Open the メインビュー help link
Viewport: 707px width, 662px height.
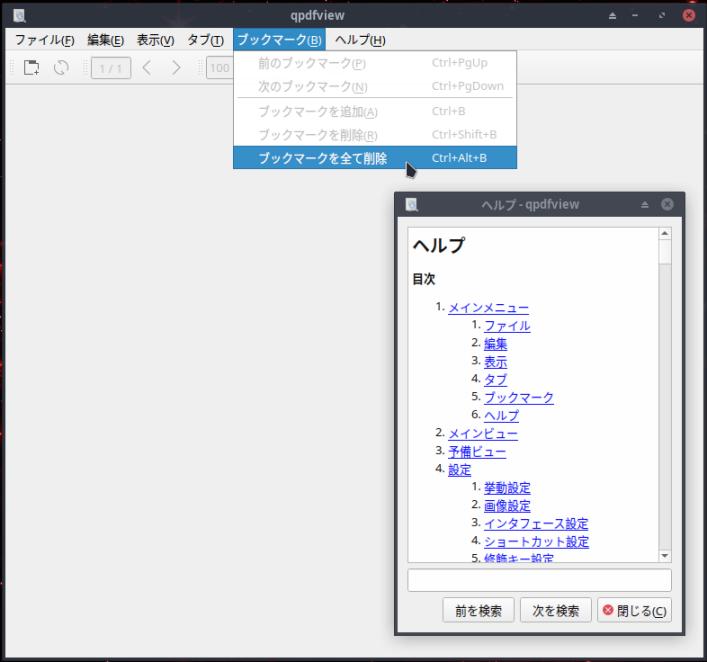pos(483,434)
